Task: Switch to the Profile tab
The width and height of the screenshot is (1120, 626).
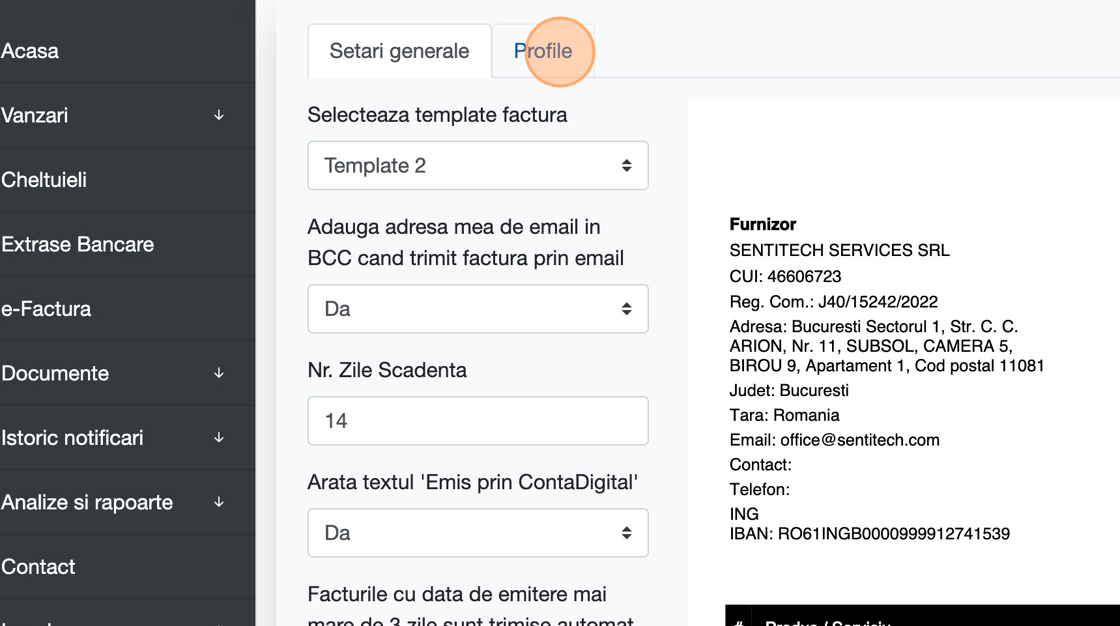Action: click(x=543, y=51)
